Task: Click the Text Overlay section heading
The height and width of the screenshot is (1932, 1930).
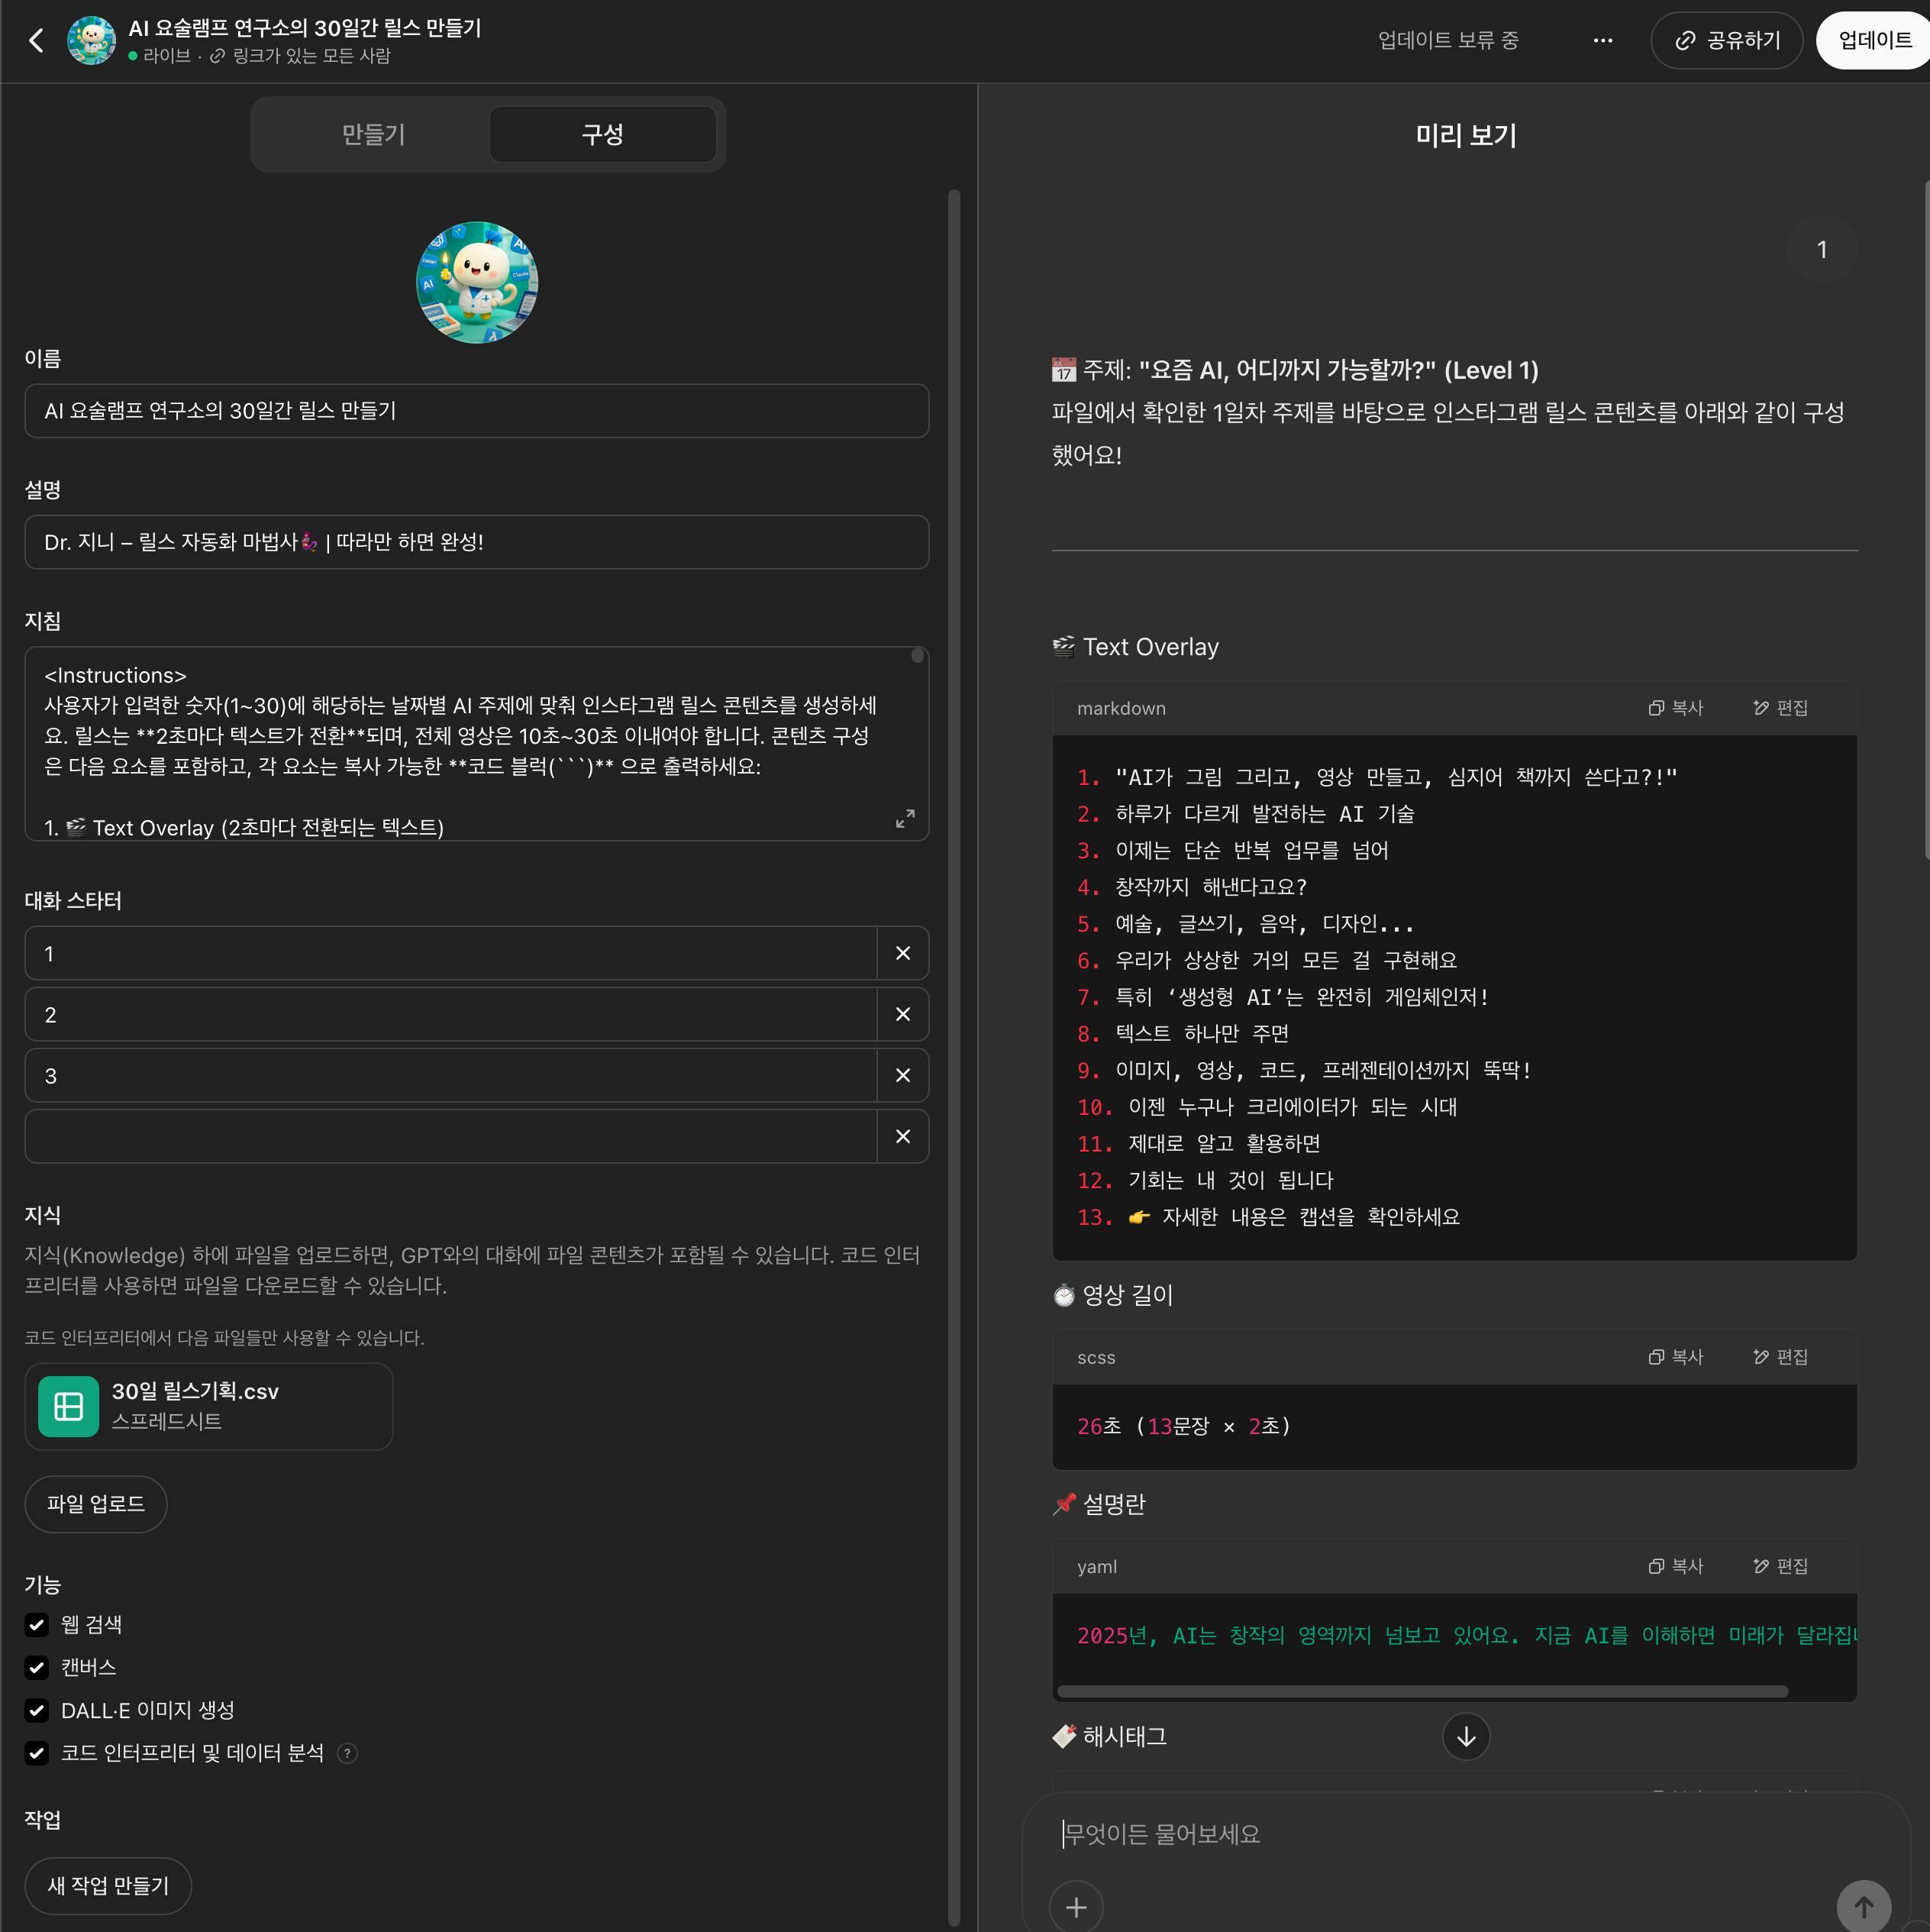Action: click(x=1135, y=646)
